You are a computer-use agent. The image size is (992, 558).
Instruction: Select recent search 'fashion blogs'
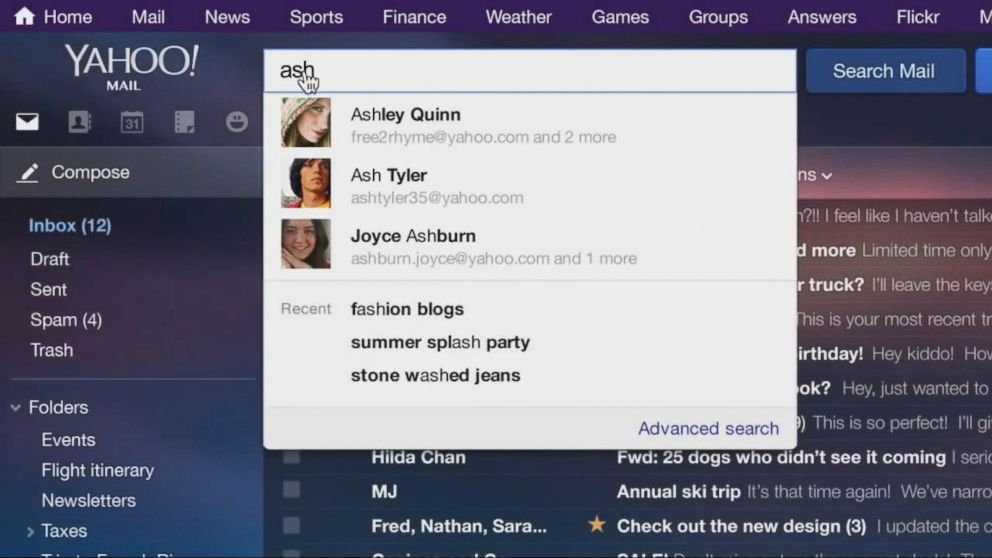(x=407, y=309)
